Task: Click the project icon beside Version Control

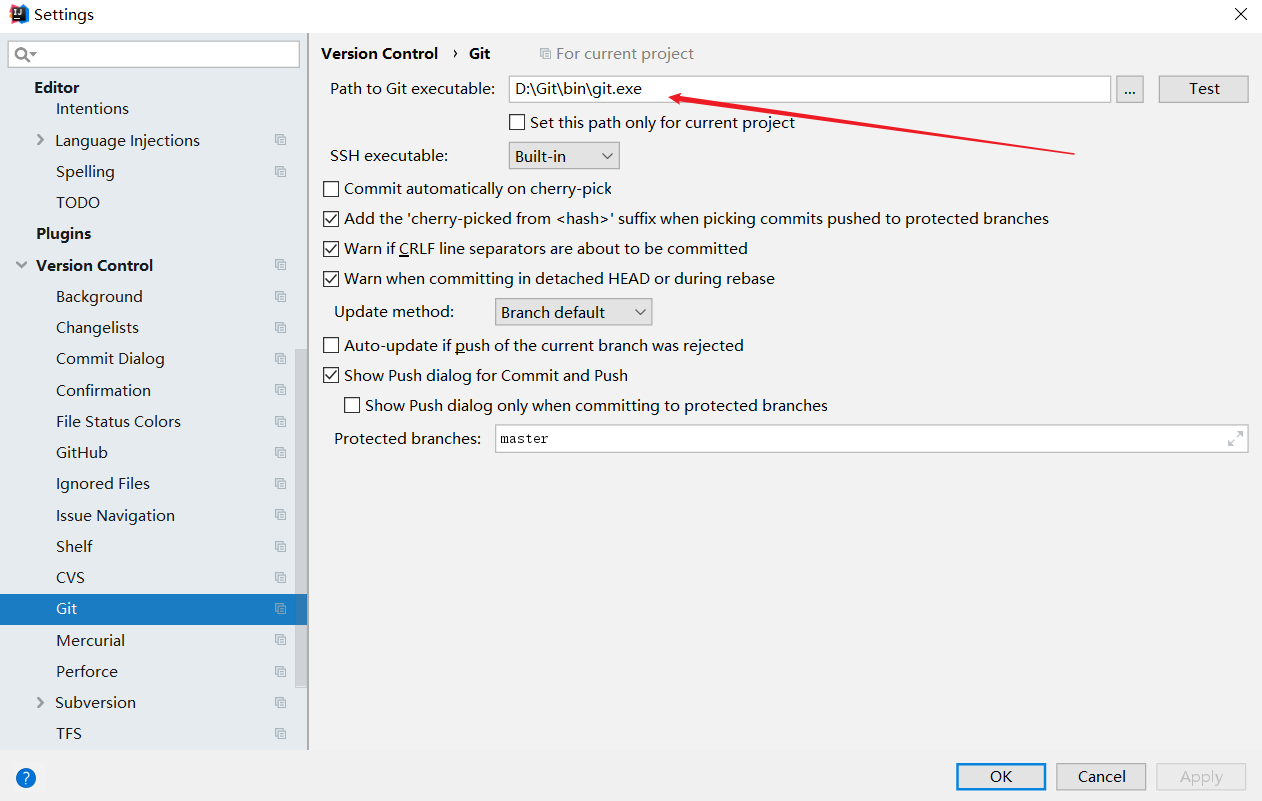Action: pos(280,265)
